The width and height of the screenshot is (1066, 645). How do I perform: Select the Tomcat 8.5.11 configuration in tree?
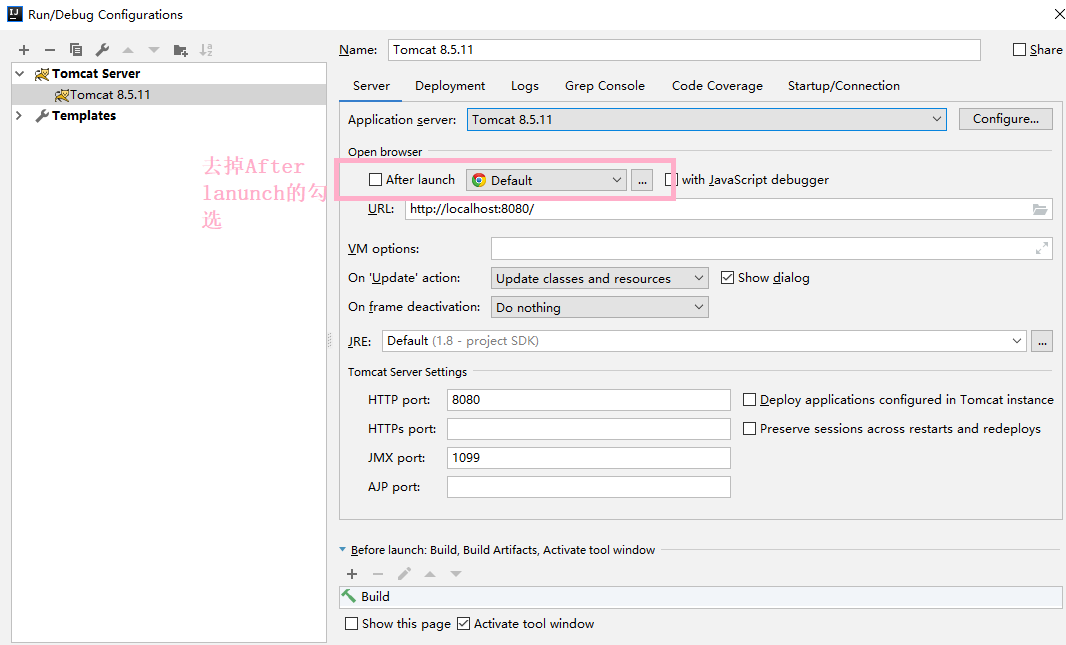169,94
